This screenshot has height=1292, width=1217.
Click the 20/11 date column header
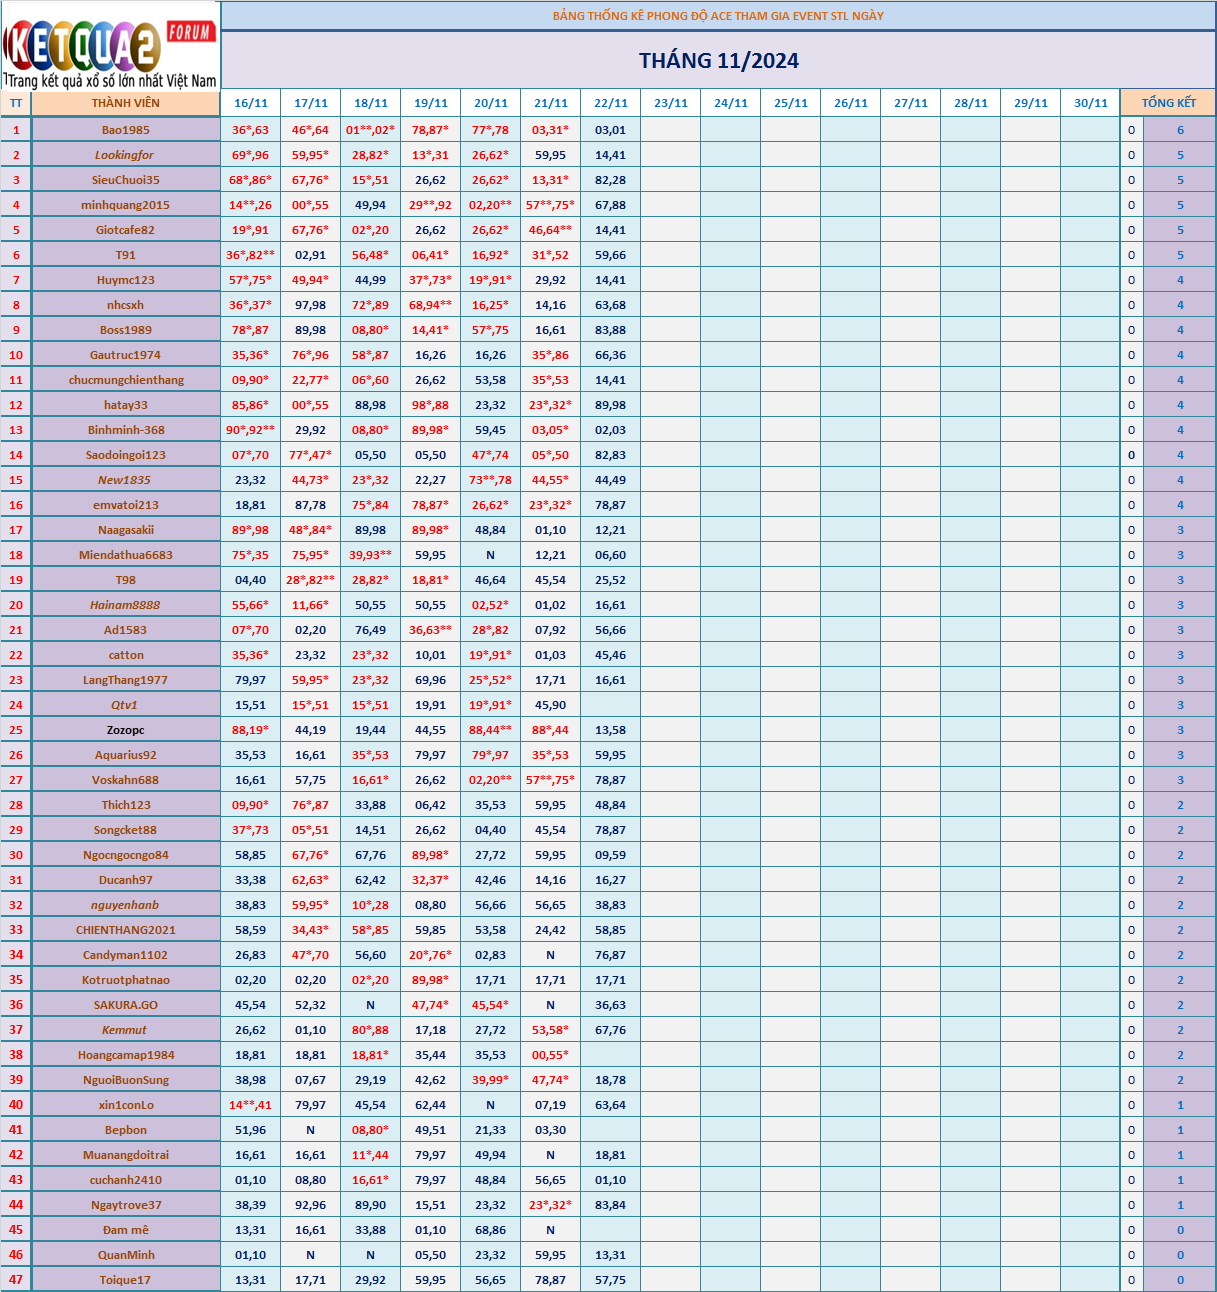[491, 103]
